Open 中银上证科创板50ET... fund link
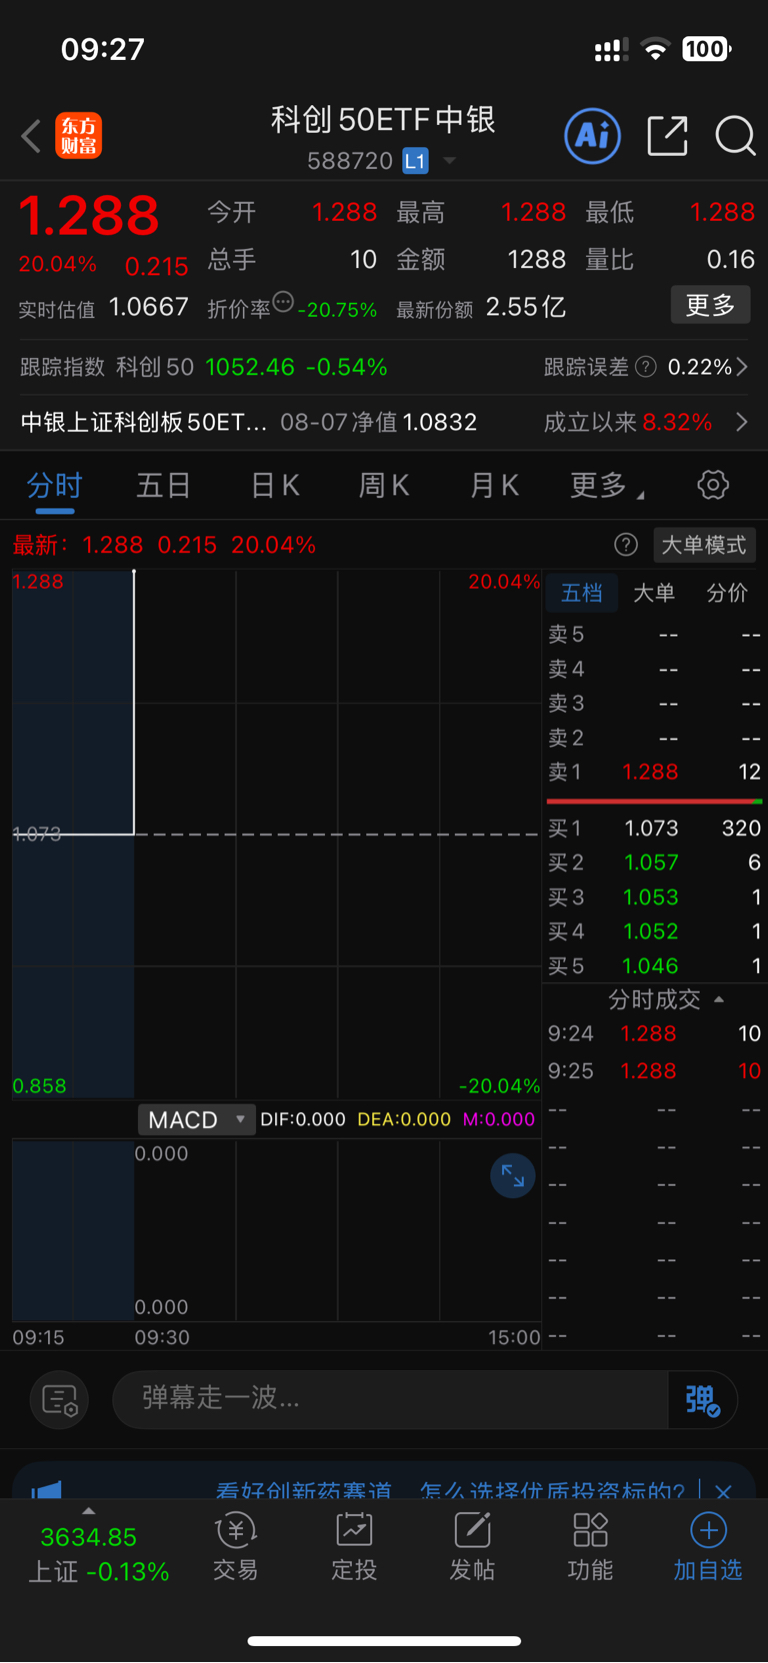This screenshot has height=1663, width=768. pyautogui.click(x=144, y=422)
